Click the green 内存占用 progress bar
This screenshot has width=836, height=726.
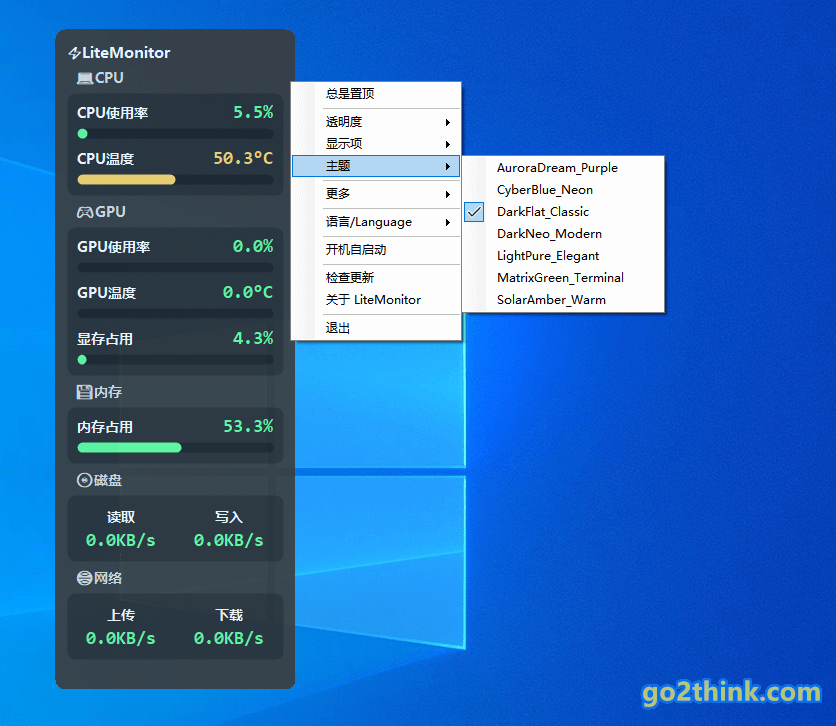[175, 448]
